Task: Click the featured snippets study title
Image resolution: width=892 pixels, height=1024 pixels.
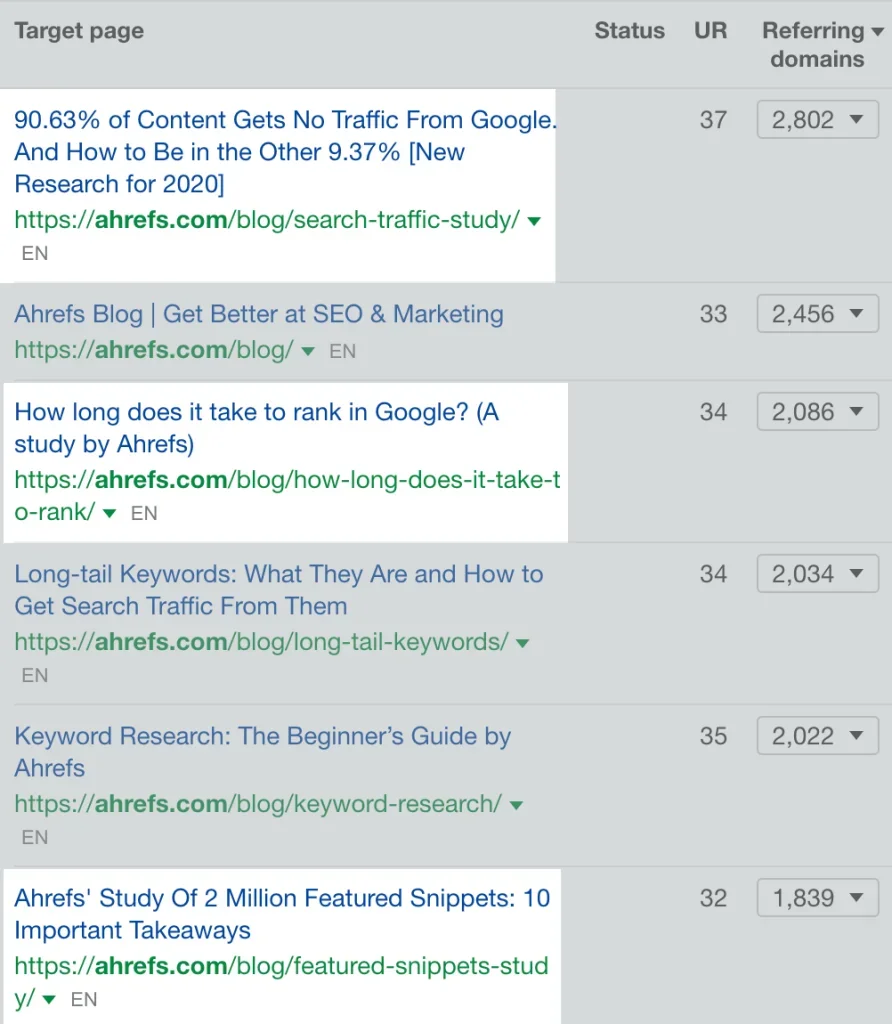Action: (281, 914)
